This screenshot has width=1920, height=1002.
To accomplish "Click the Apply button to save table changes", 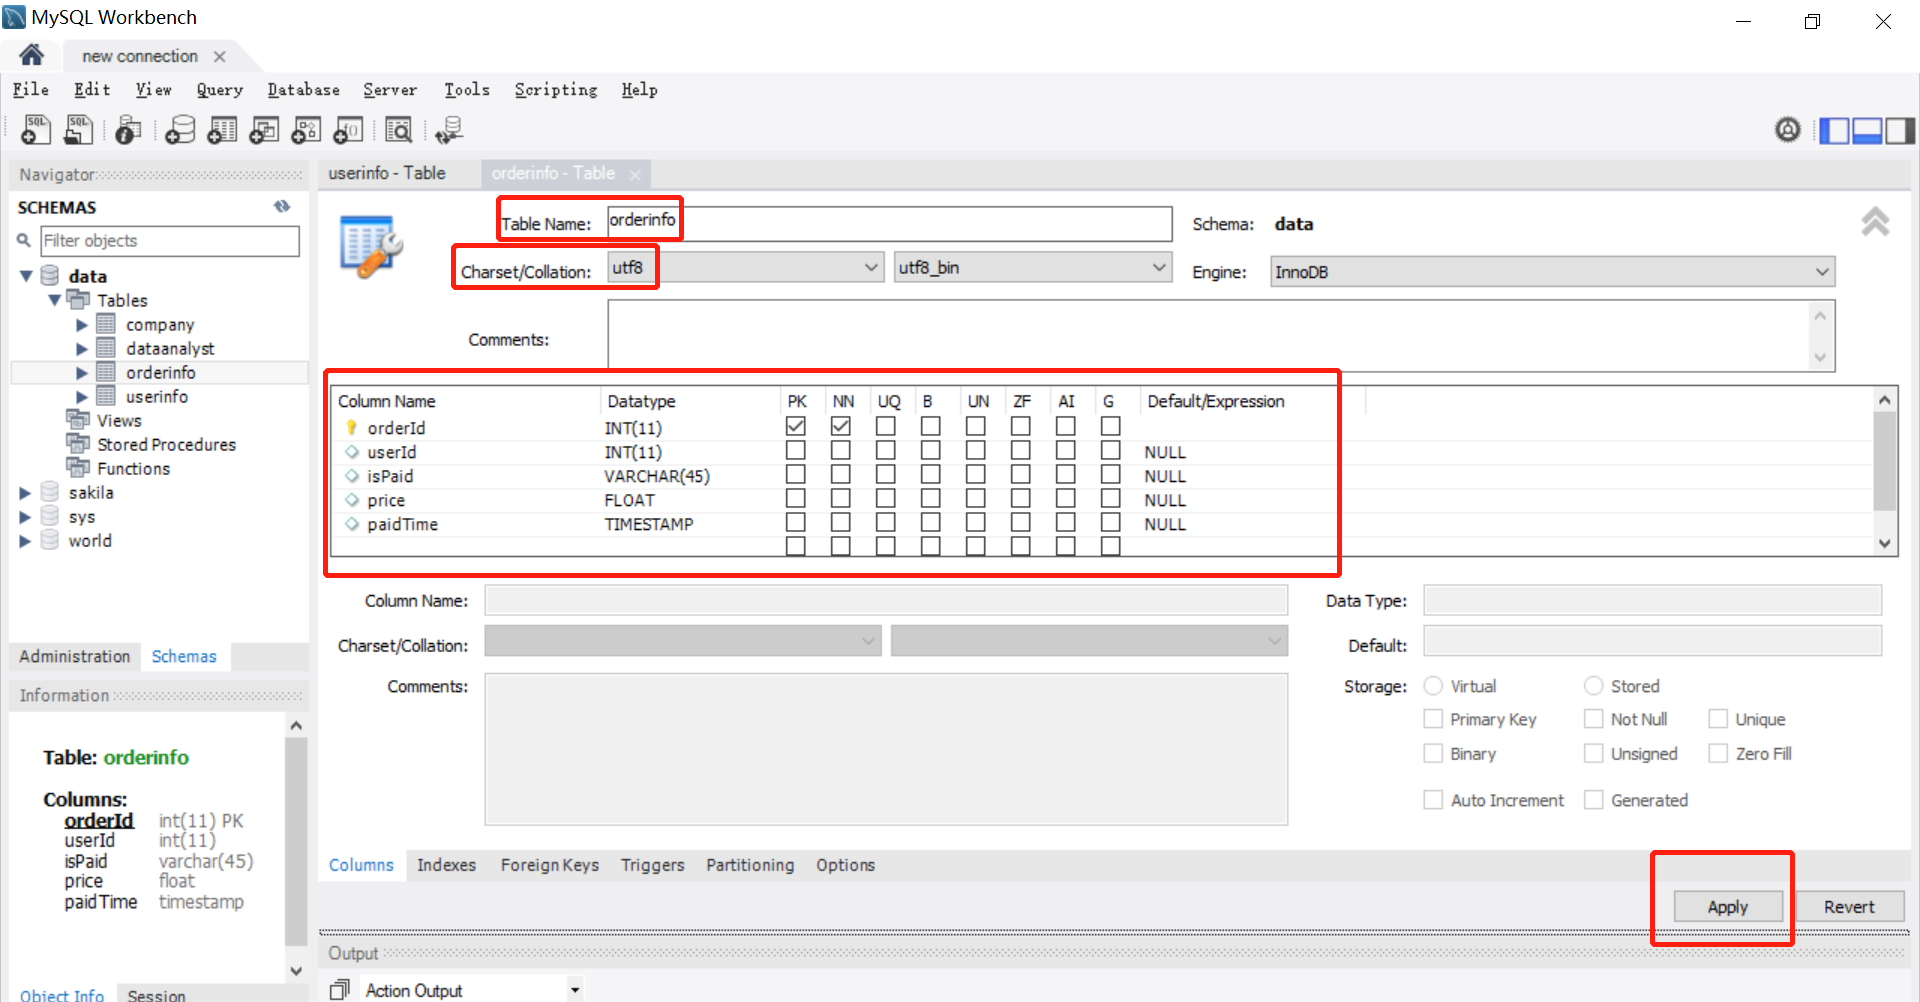I will (1728, 906).
